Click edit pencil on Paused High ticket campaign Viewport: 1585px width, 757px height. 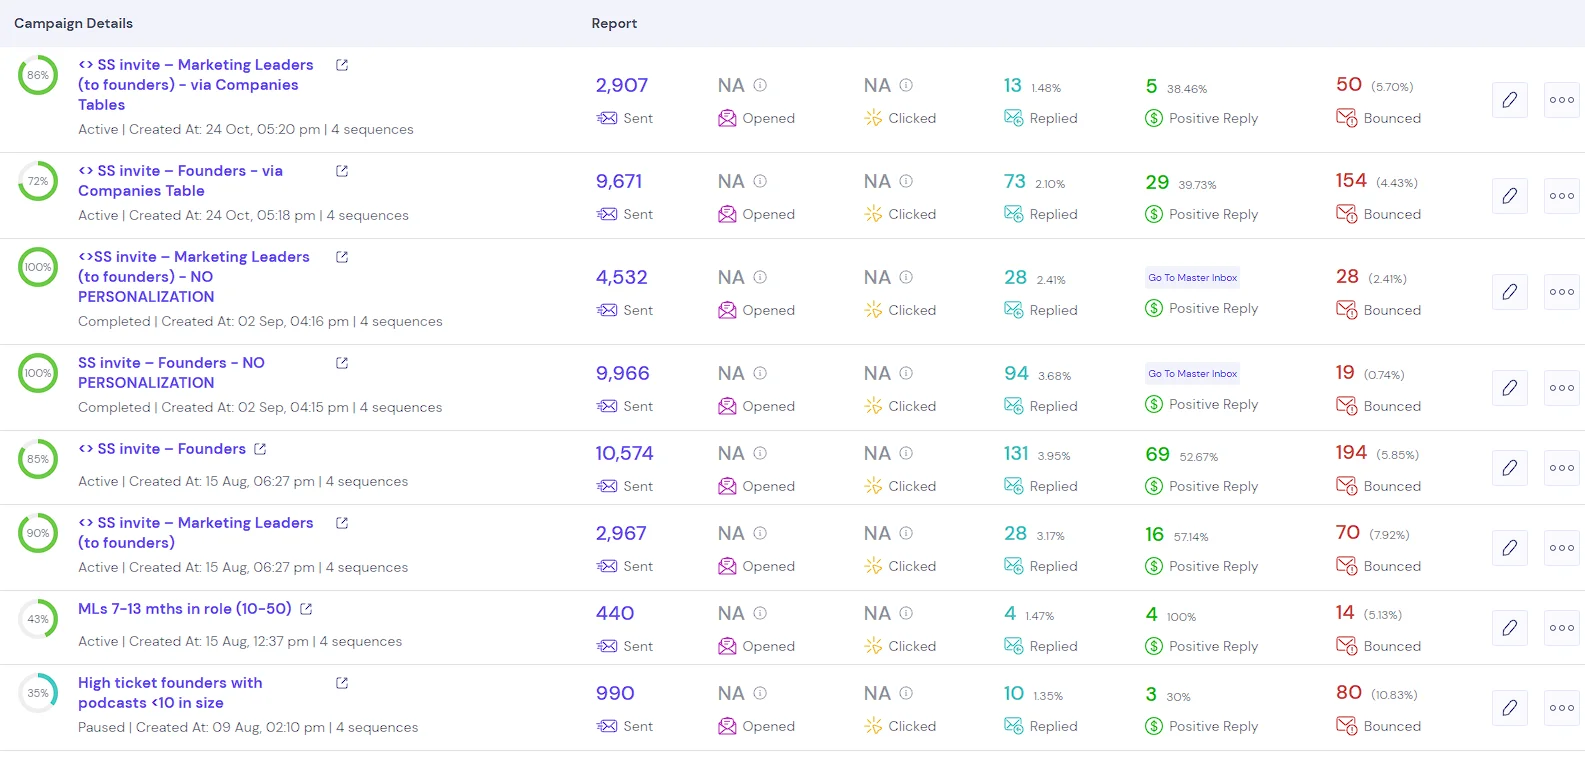point(1509,708)
